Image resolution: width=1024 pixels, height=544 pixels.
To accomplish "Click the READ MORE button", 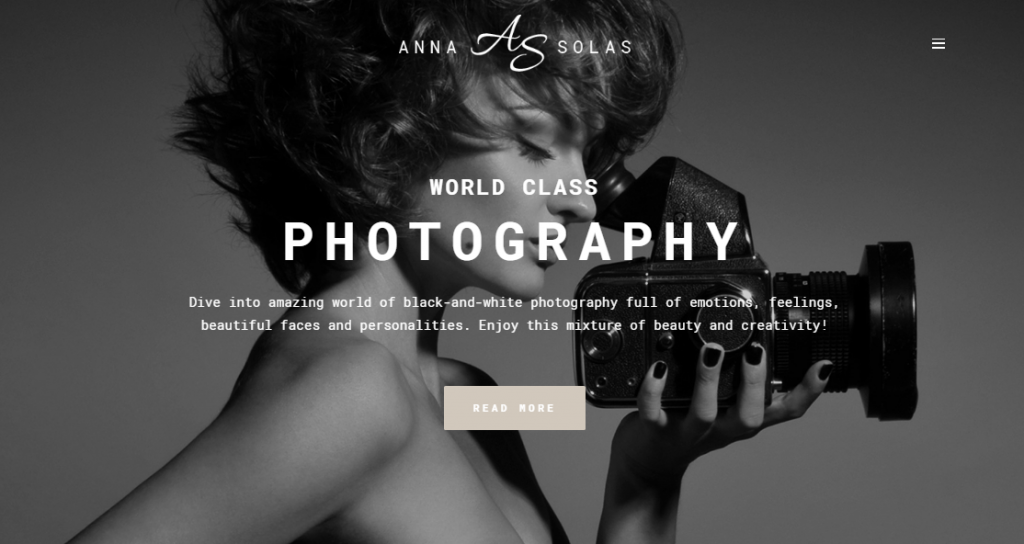I will coord(515,408).
